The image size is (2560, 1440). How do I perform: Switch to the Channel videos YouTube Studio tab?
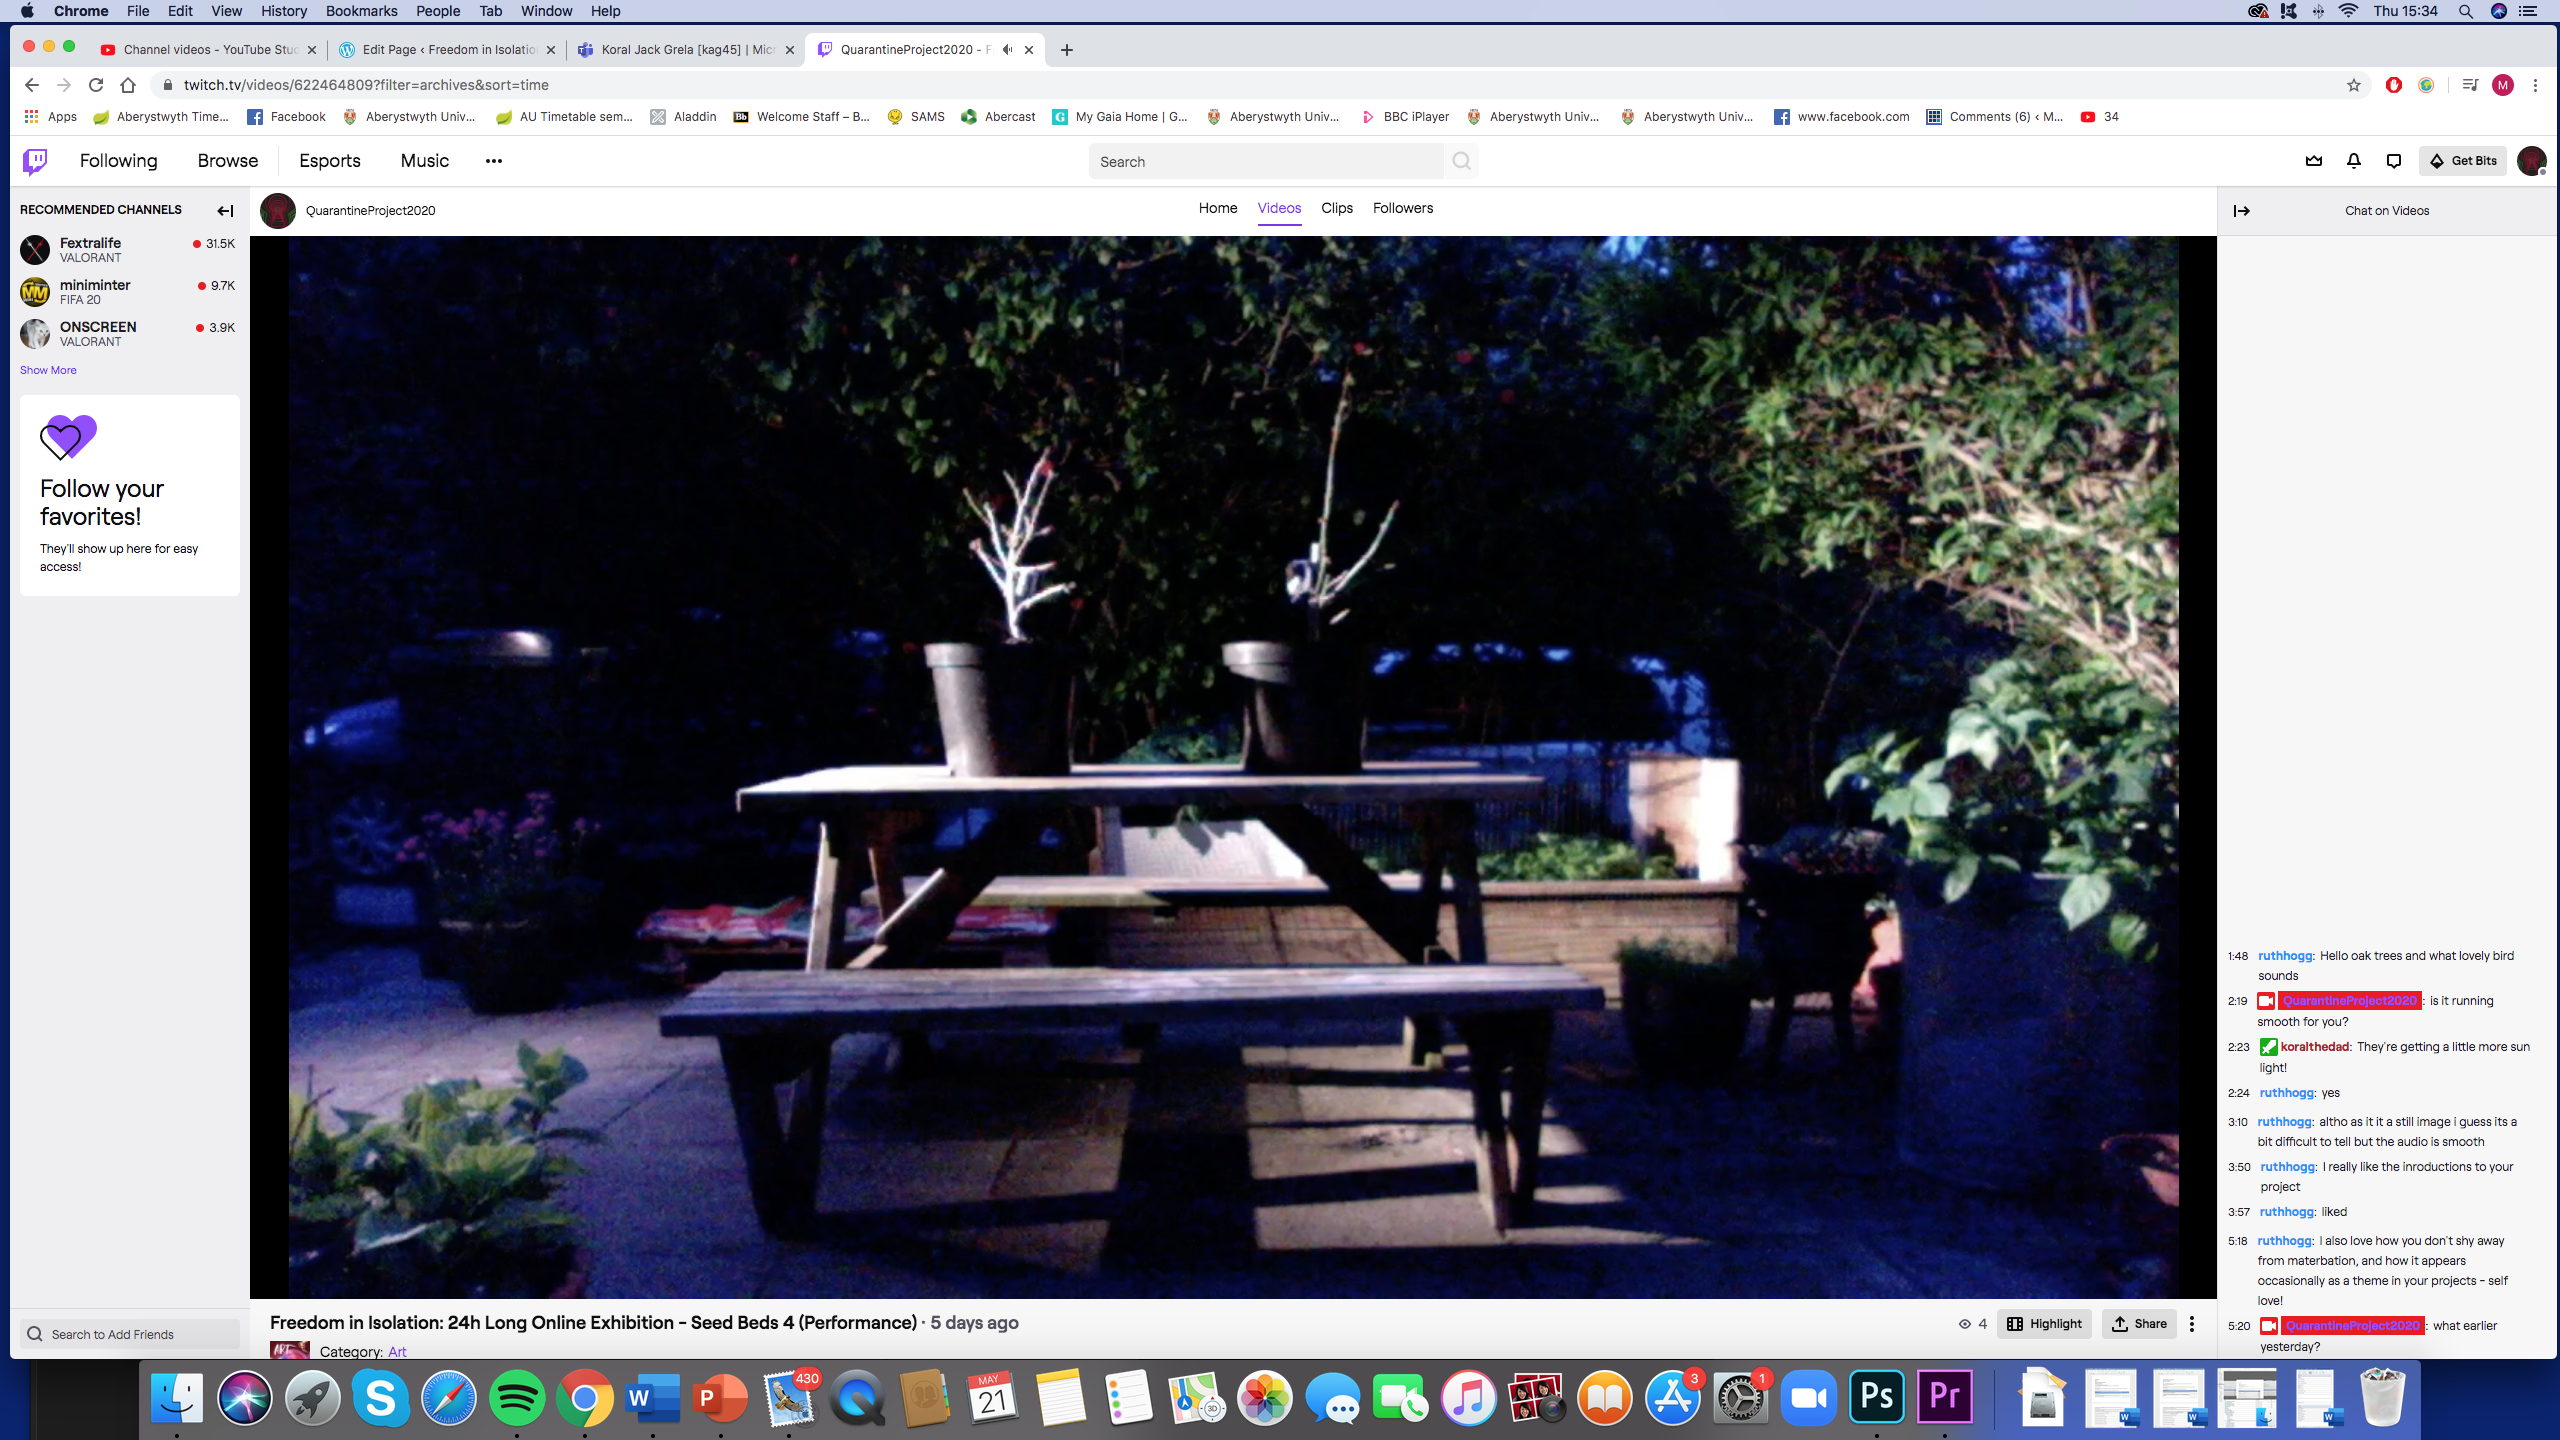point(209,50)
